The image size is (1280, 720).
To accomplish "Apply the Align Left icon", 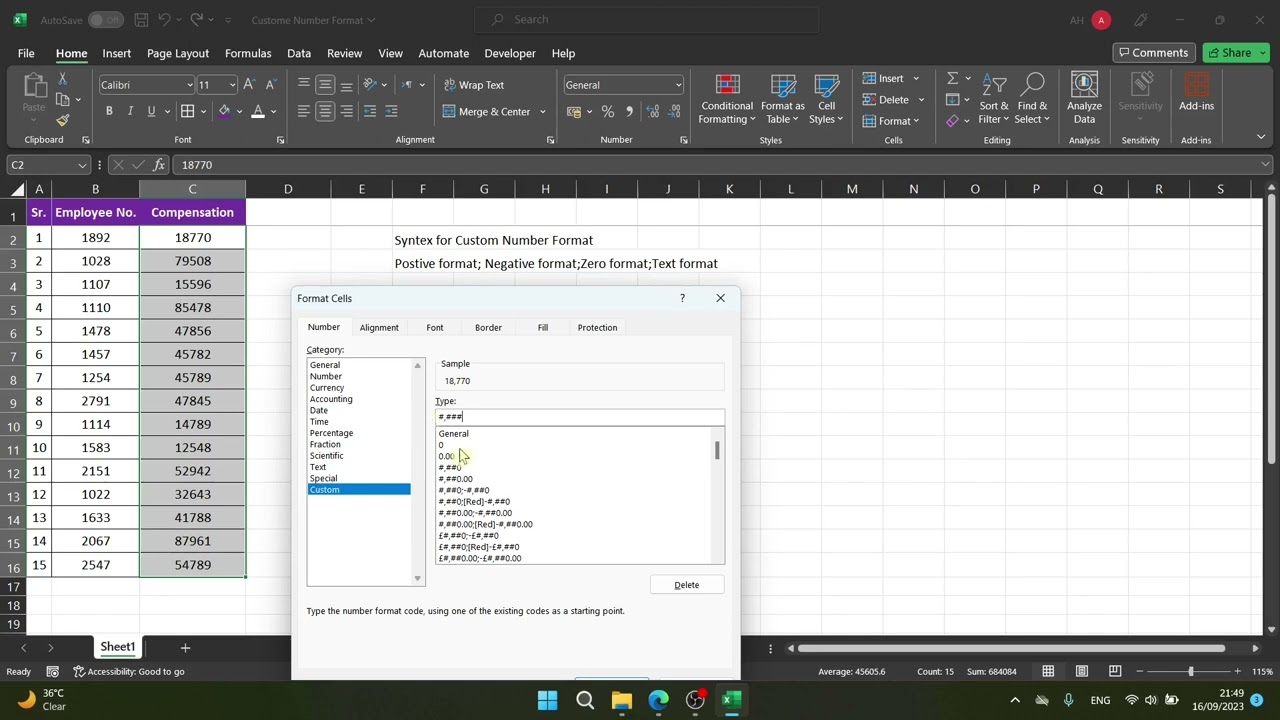I will (304, 111).
